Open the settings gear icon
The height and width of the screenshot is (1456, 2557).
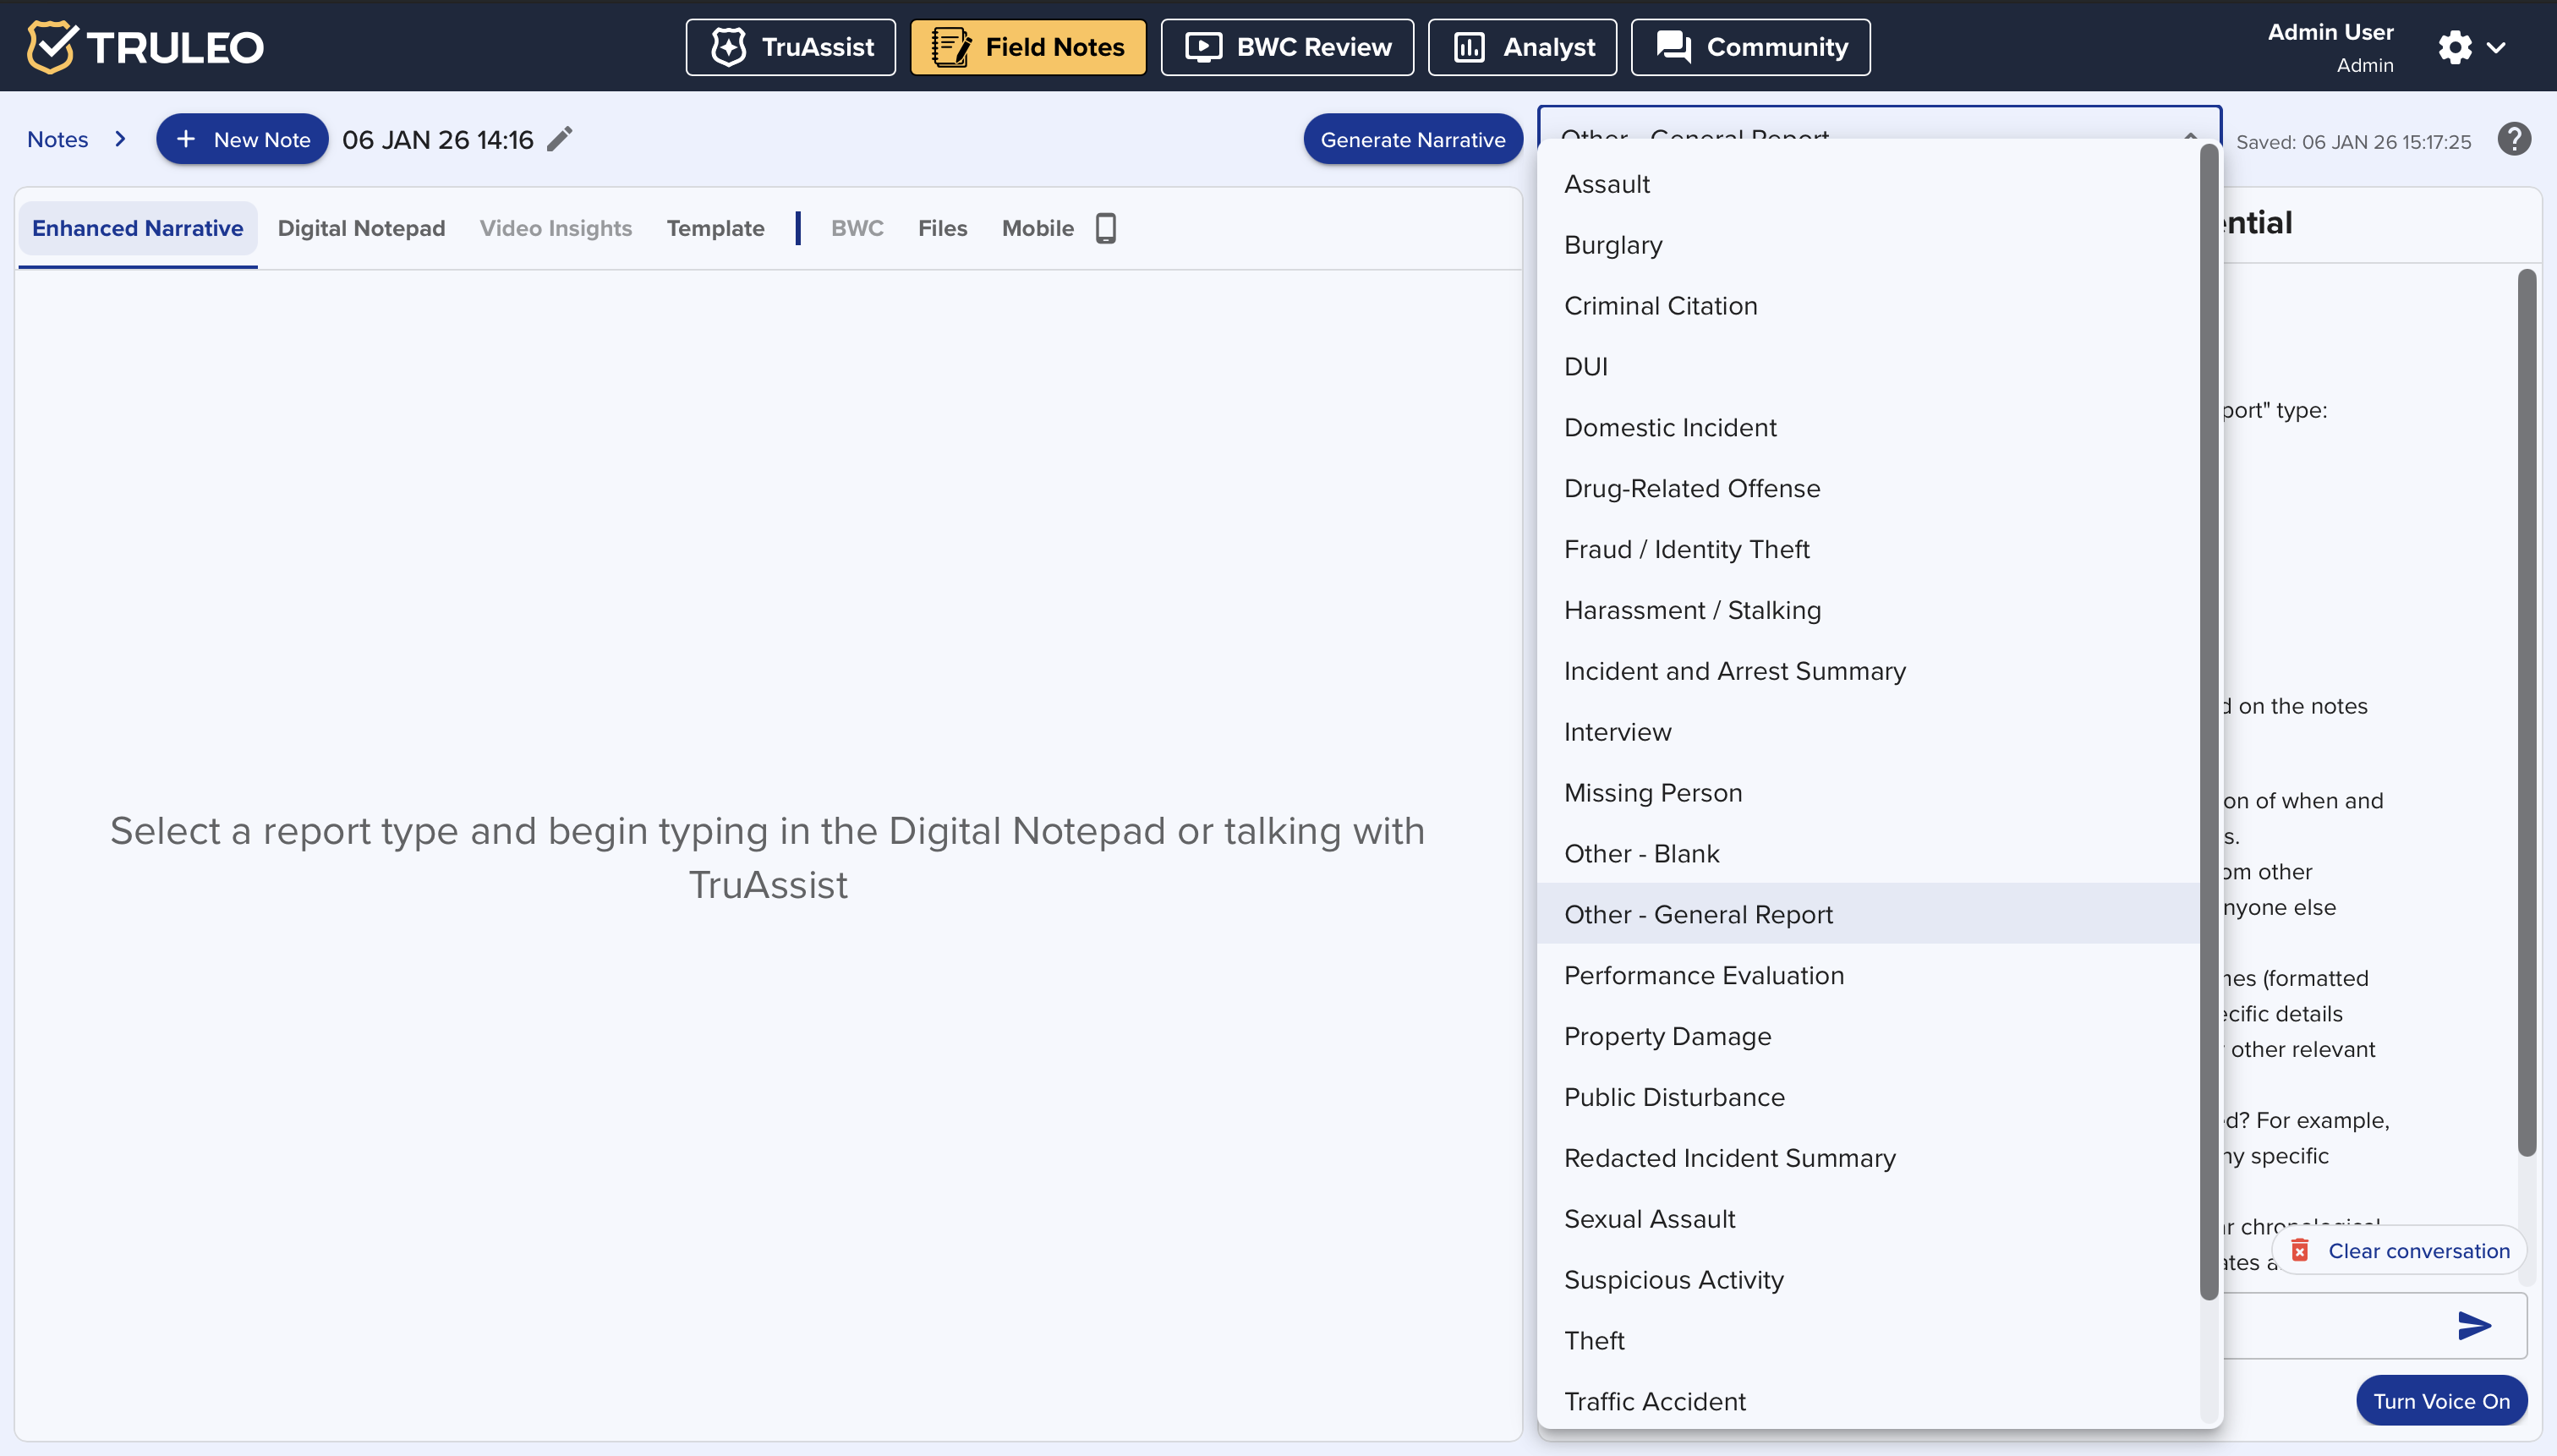click(2454, 47)
